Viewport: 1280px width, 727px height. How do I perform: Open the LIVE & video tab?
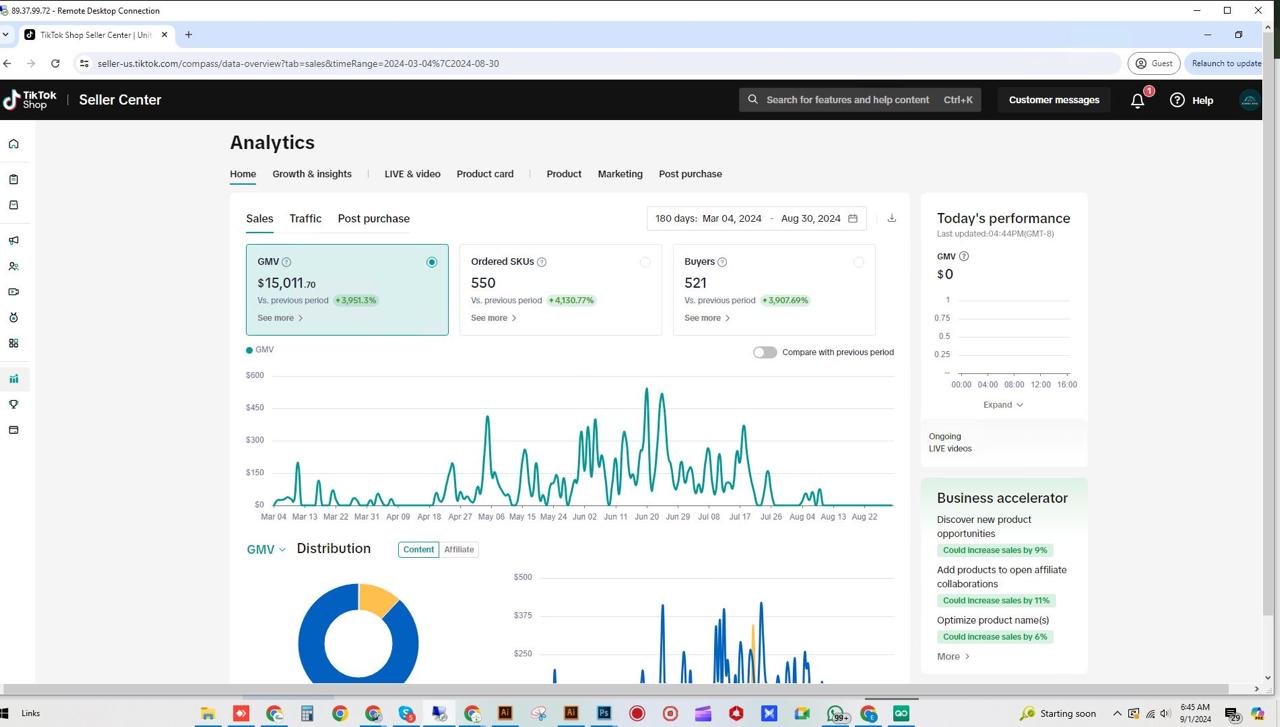(x=412, y=174)
